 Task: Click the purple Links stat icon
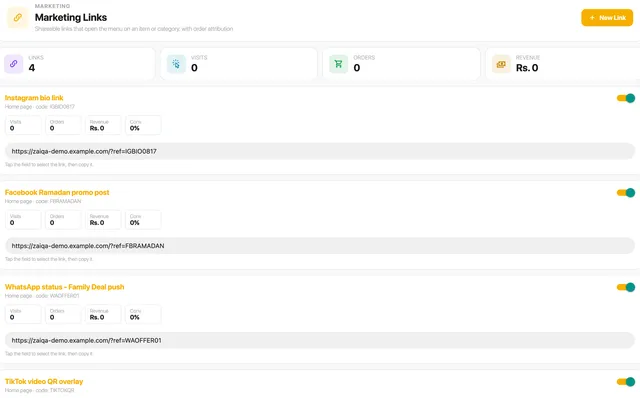13,64
